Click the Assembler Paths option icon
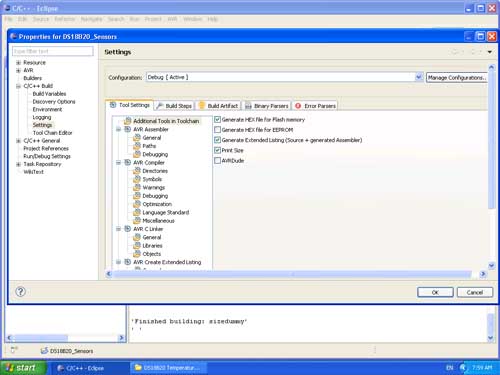The image size is (500, 375). tap(137, 146)
